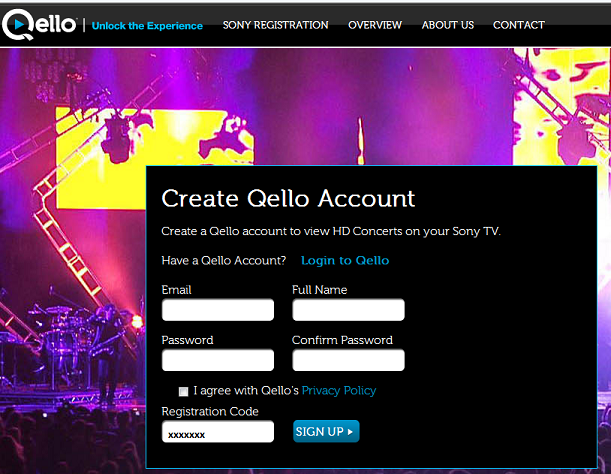This screenshot has height=474, width=611.
Task: Tick the Privacy Policy agreement checkbox
Action: [x=183, y=391]
